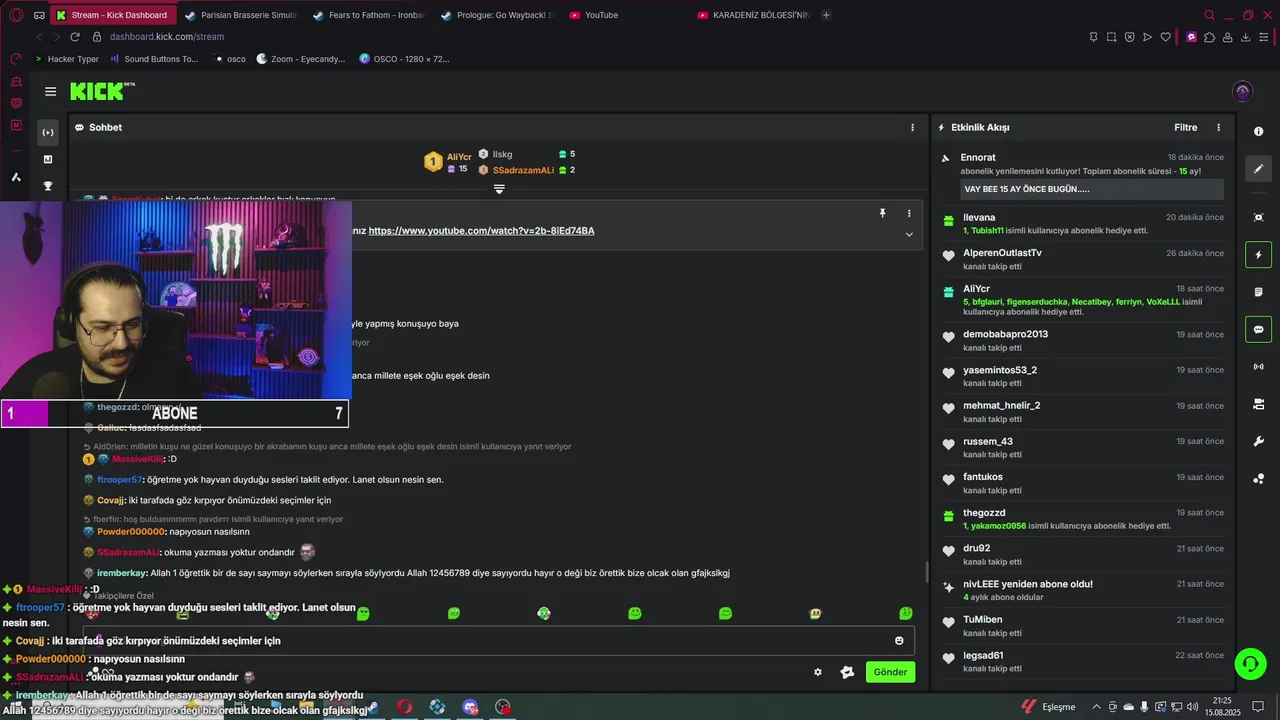Image resolution: width=1280 pixels, height=720 pixels.
Task: Open Zoom - Eyecandy bookmark
Action: click(x=301, y=59)
